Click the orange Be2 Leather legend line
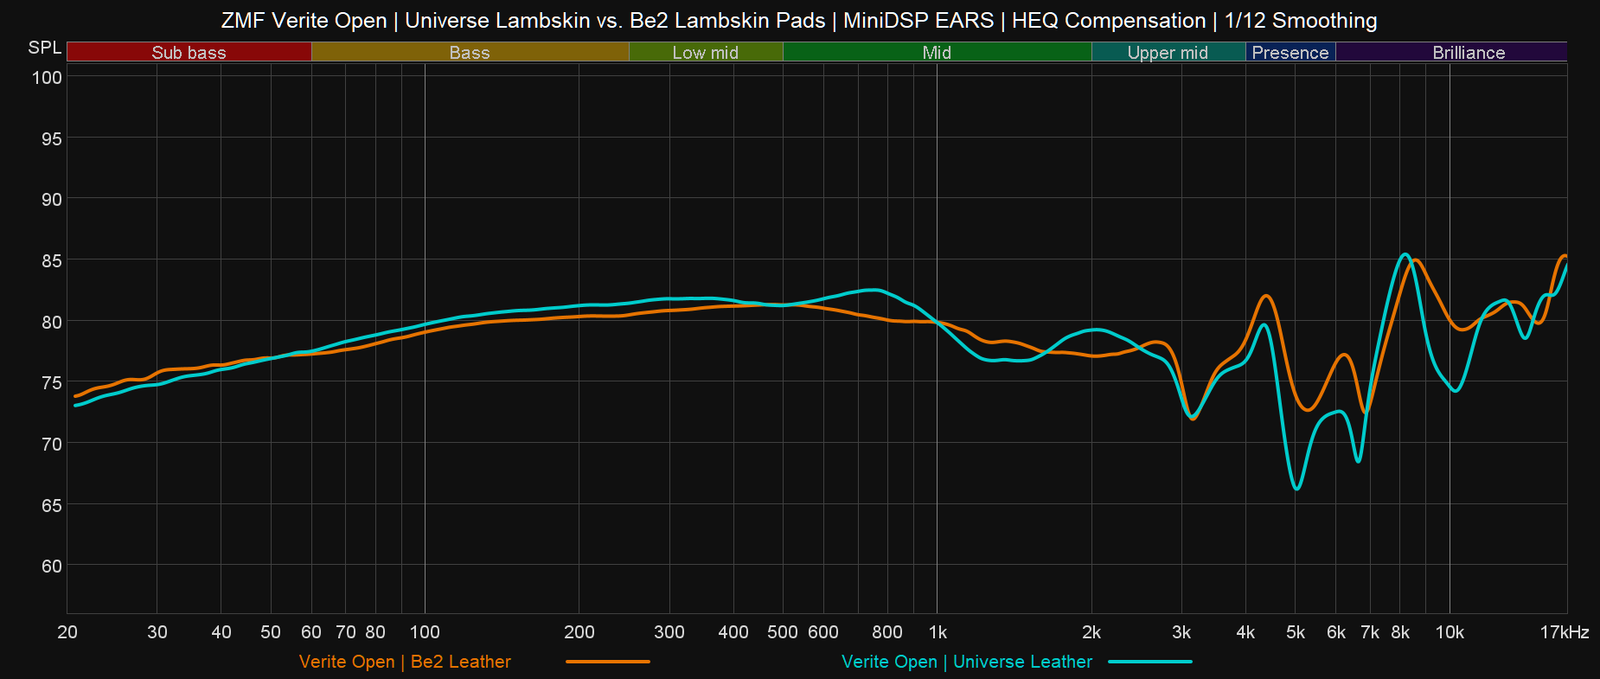Viewport: 1600px width, 679px height. click(608, 662)
